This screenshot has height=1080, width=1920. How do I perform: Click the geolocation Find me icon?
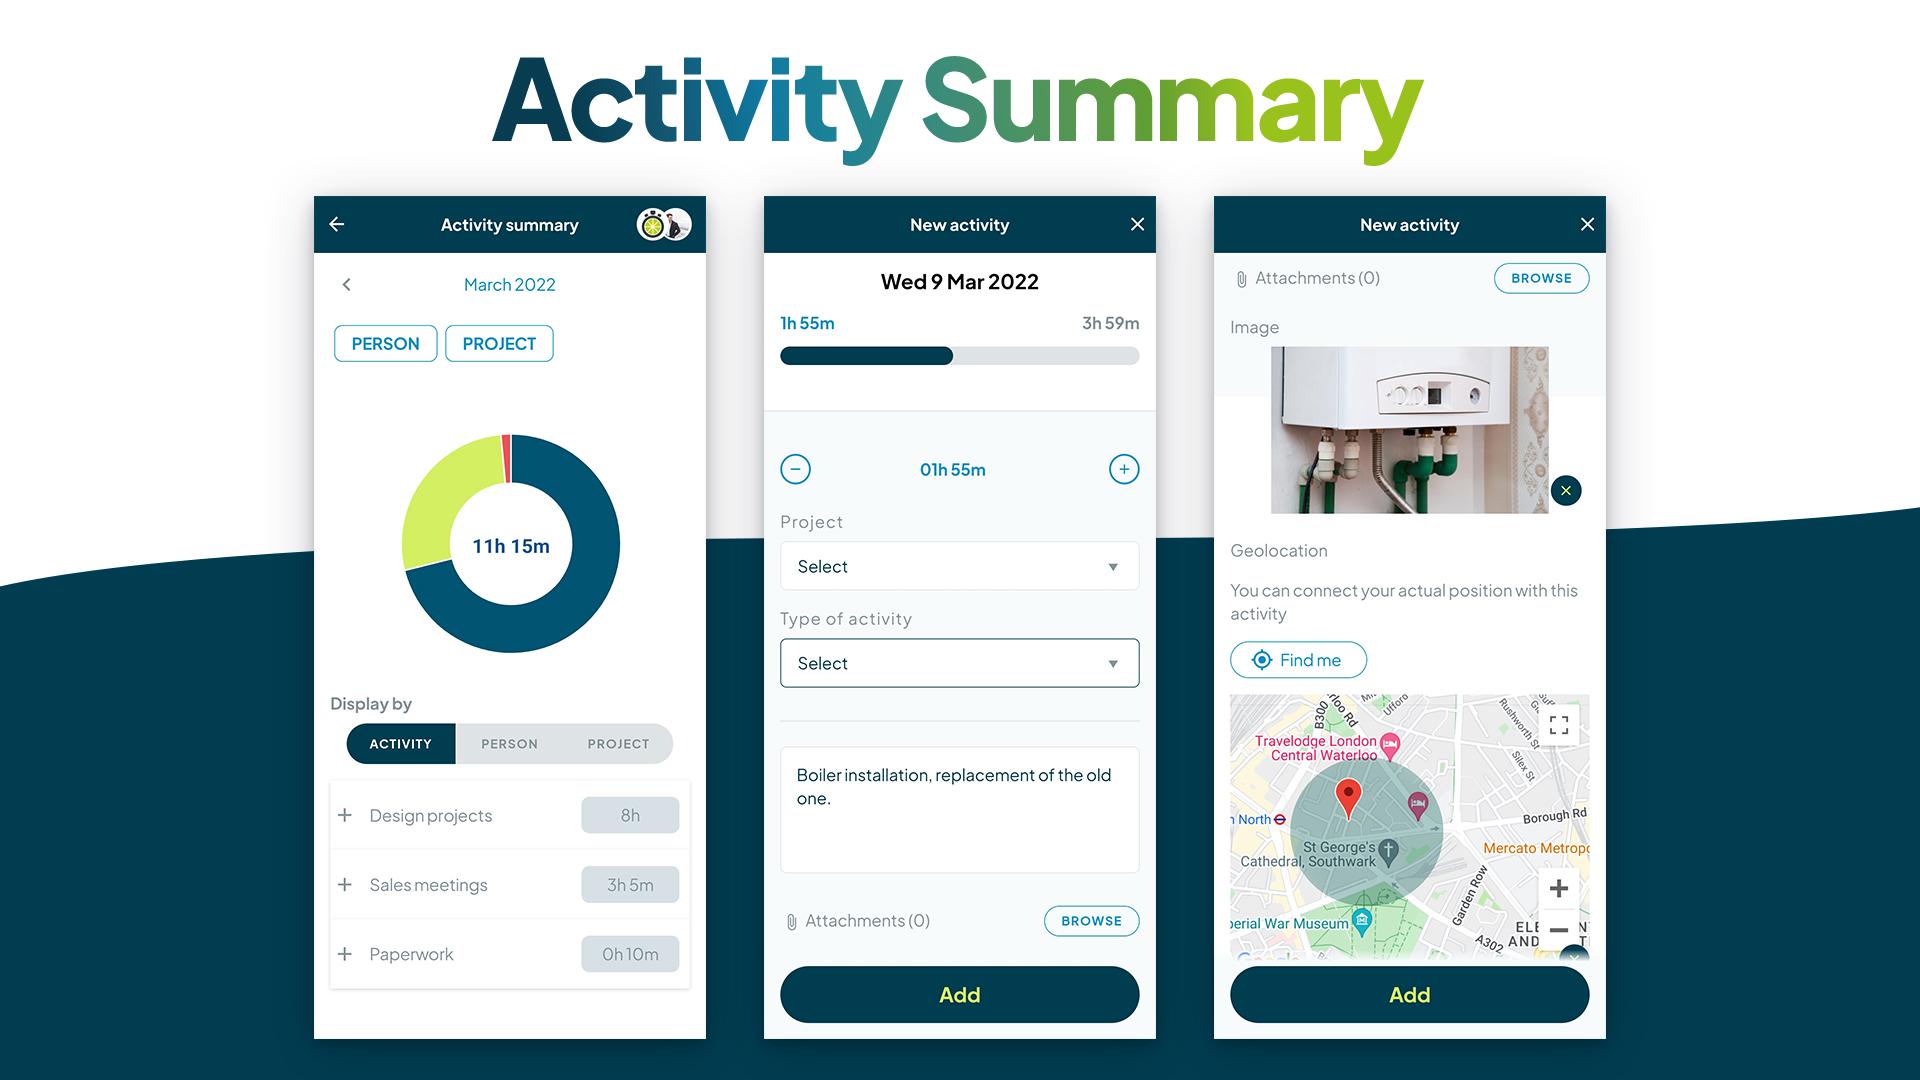pyautogui.click(x=1259, y=659)
